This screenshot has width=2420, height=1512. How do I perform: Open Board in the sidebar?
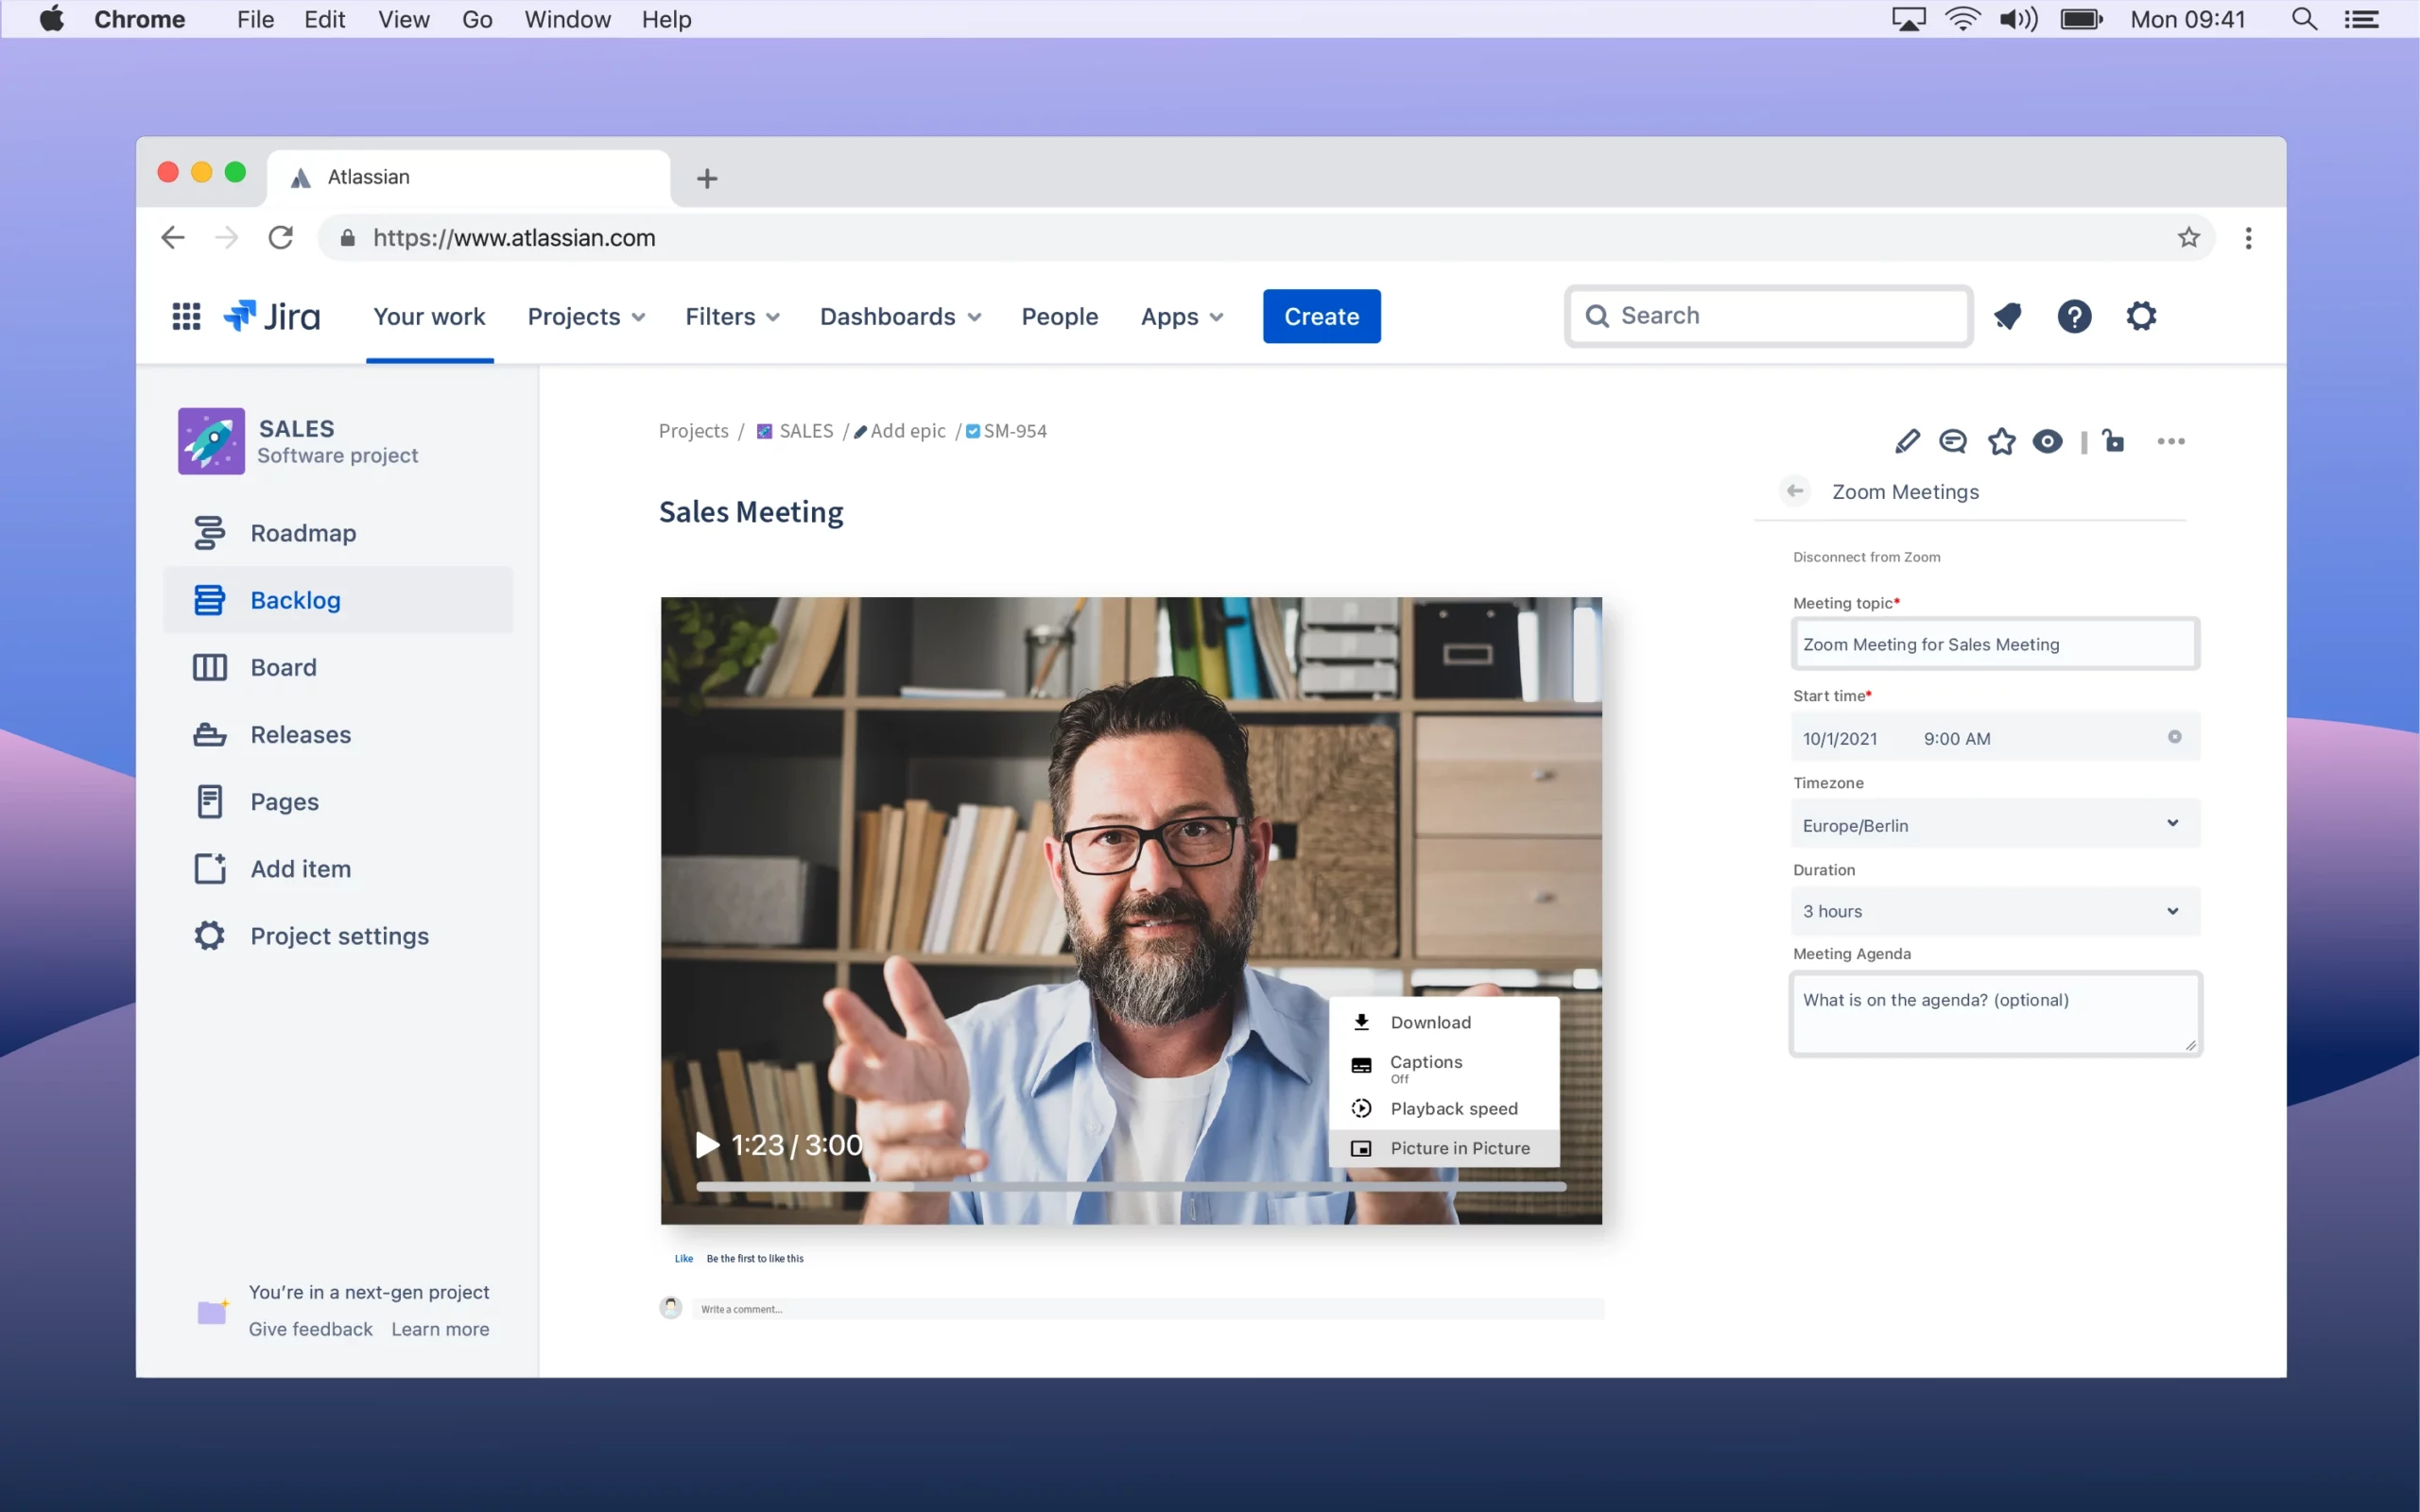[x=338, y=667]
